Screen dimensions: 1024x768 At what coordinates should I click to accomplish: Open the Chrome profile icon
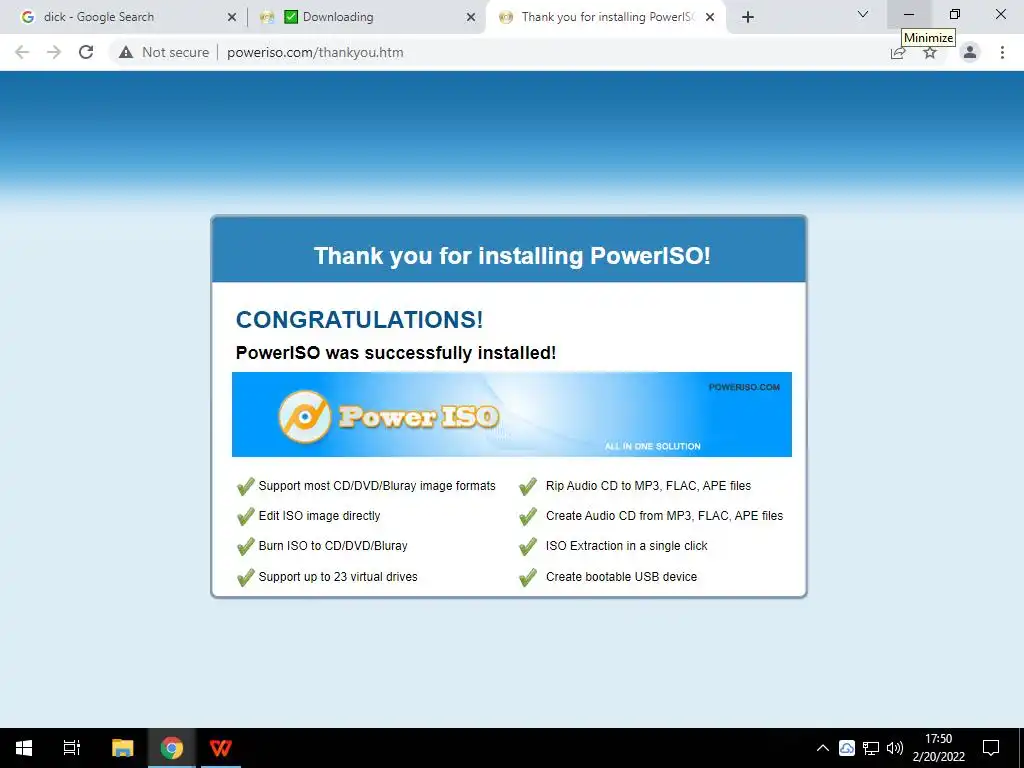[x=970, y=52]
